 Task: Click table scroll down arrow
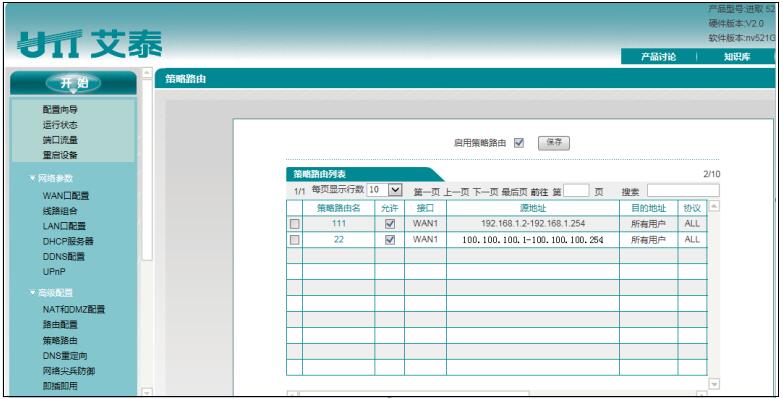(715, 384)
